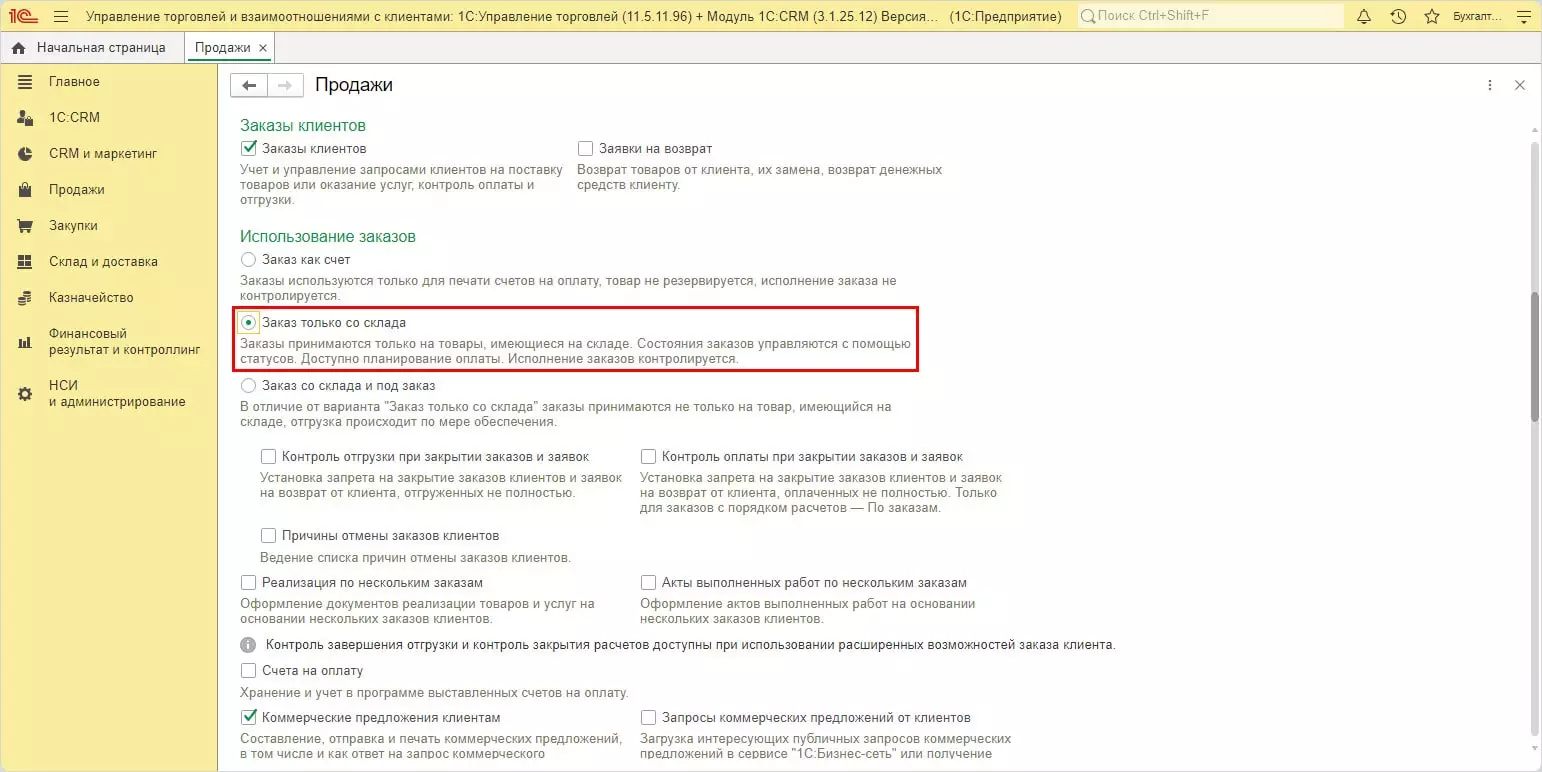Check Акты выполненных работ по нескольким заказам
The height and width of the screenshot is (772, 1542).
click(648, 583)
